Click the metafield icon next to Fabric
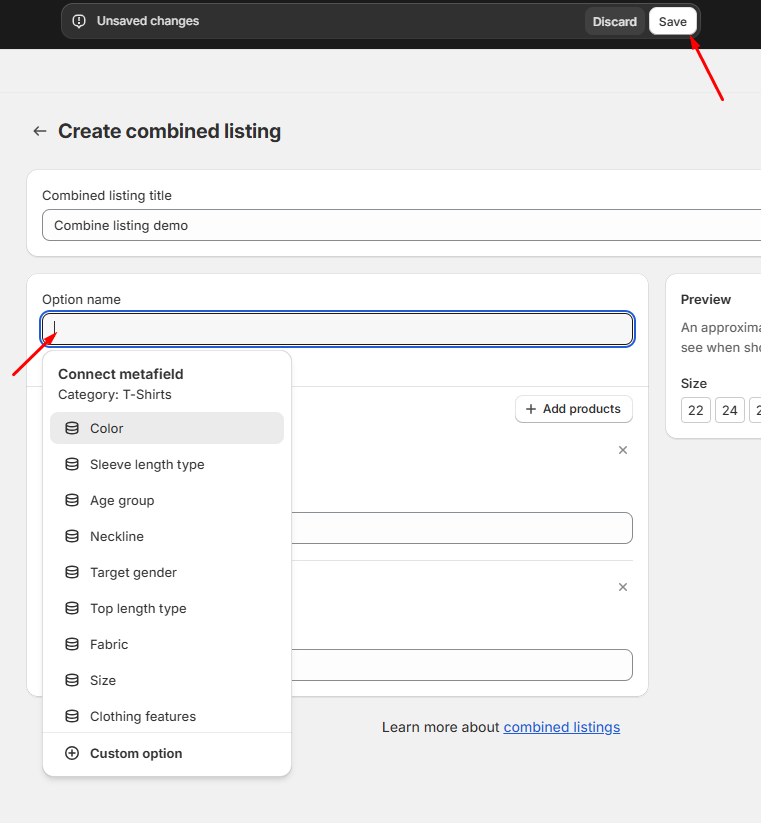 coord(72,644)
